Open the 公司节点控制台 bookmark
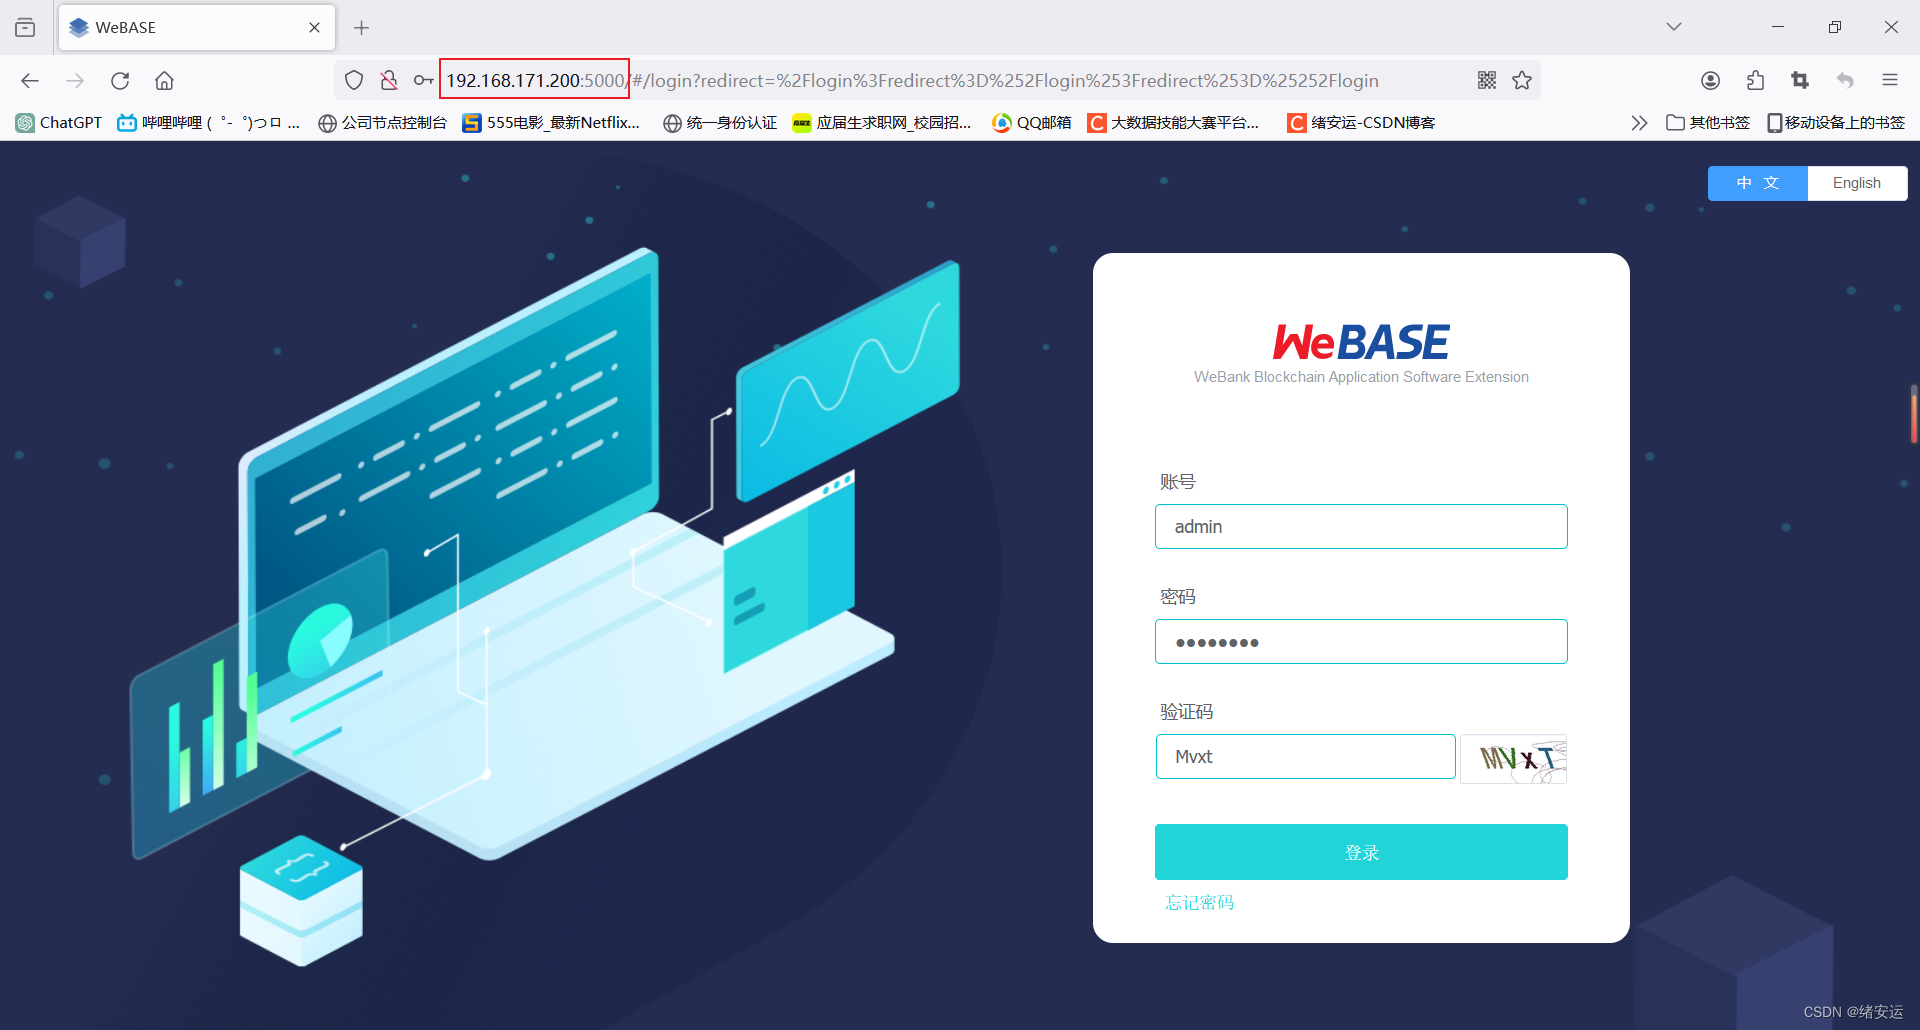The height and width of the screenshot is (1030, 1920). pos(382,123)
